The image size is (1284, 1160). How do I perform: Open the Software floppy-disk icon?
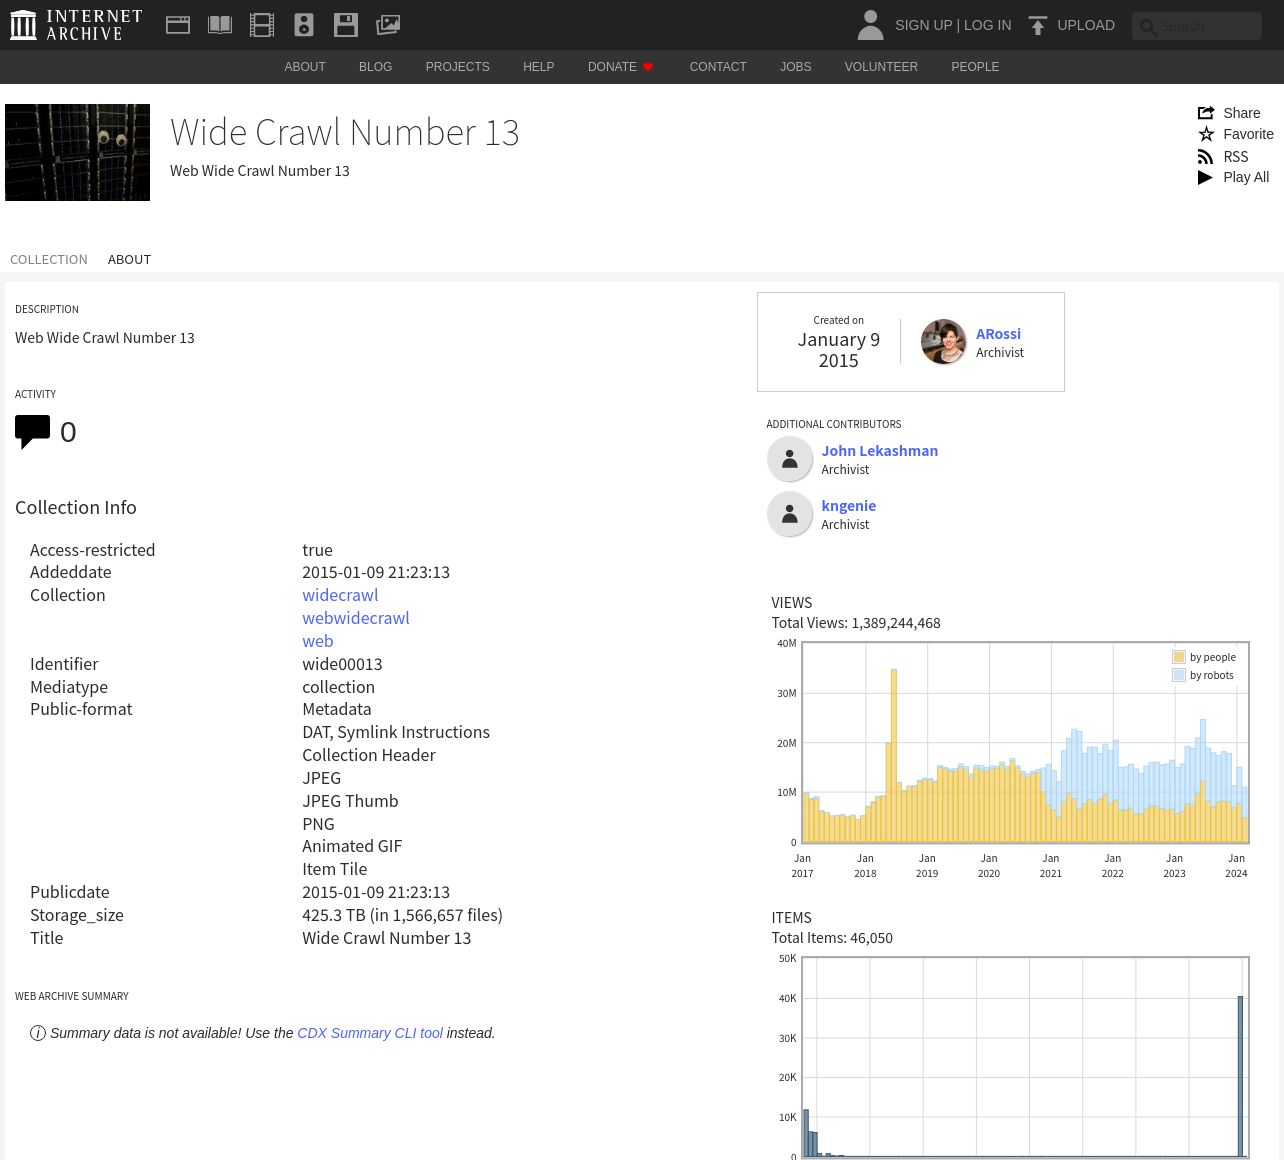(346, 25)
